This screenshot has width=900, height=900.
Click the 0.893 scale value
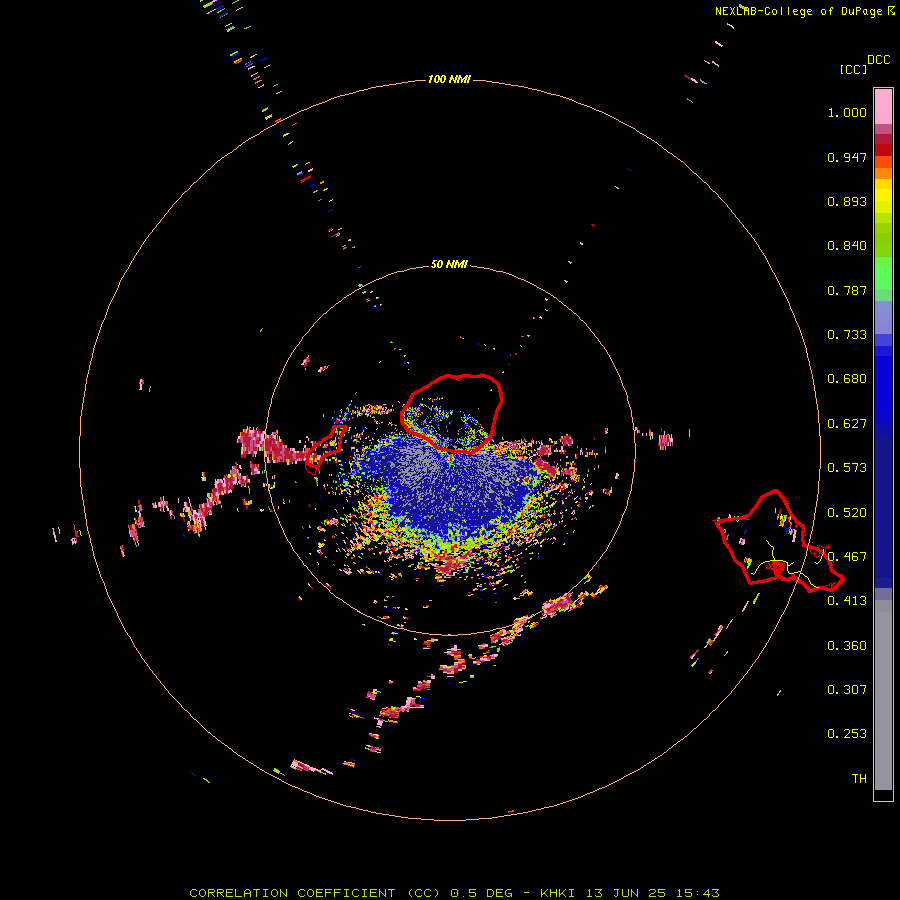click(847, 201)
